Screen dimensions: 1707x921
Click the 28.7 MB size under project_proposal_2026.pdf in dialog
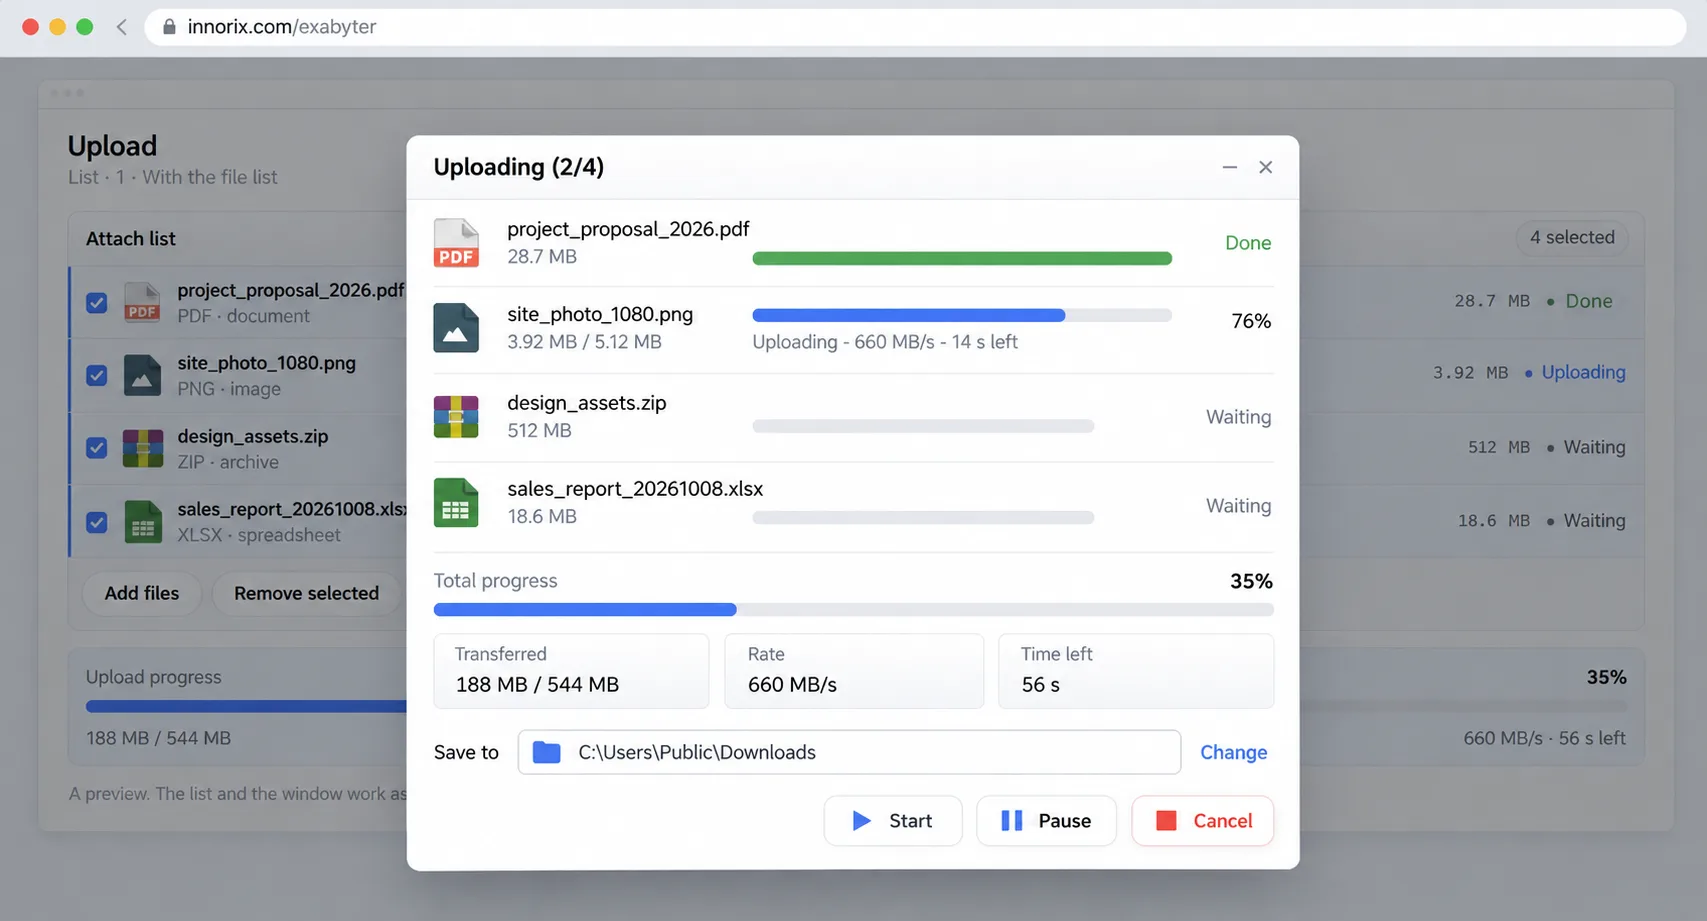[542, 257]
